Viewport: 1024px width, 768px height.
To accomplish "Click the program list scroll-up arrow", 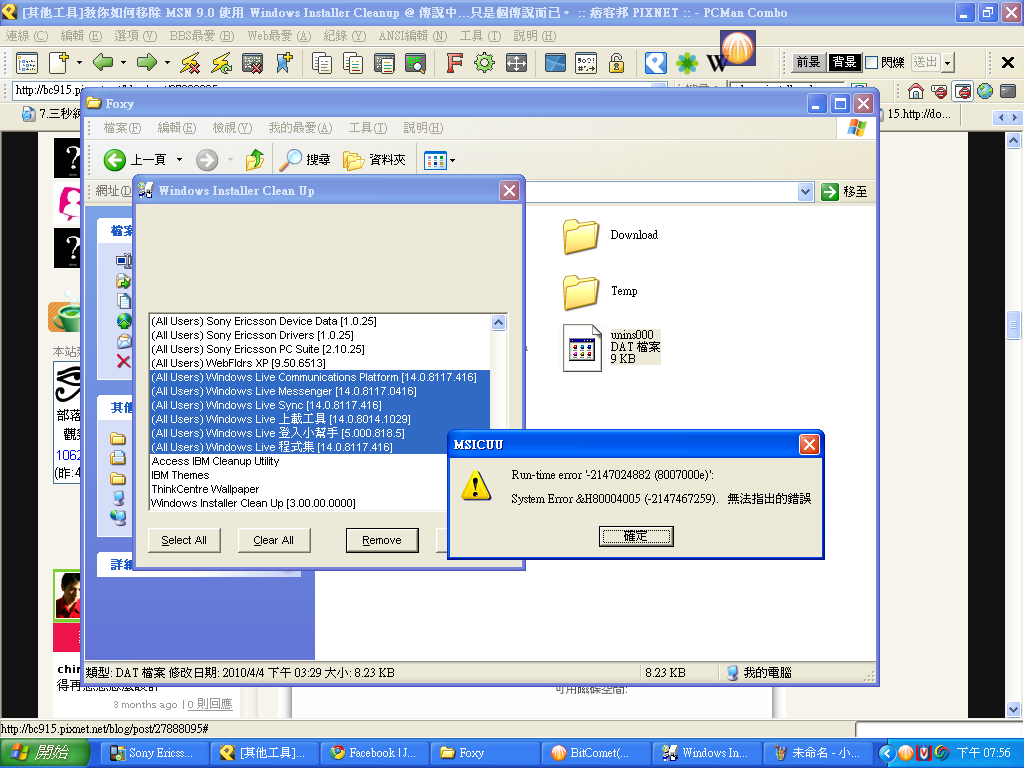I will (498, 323).
